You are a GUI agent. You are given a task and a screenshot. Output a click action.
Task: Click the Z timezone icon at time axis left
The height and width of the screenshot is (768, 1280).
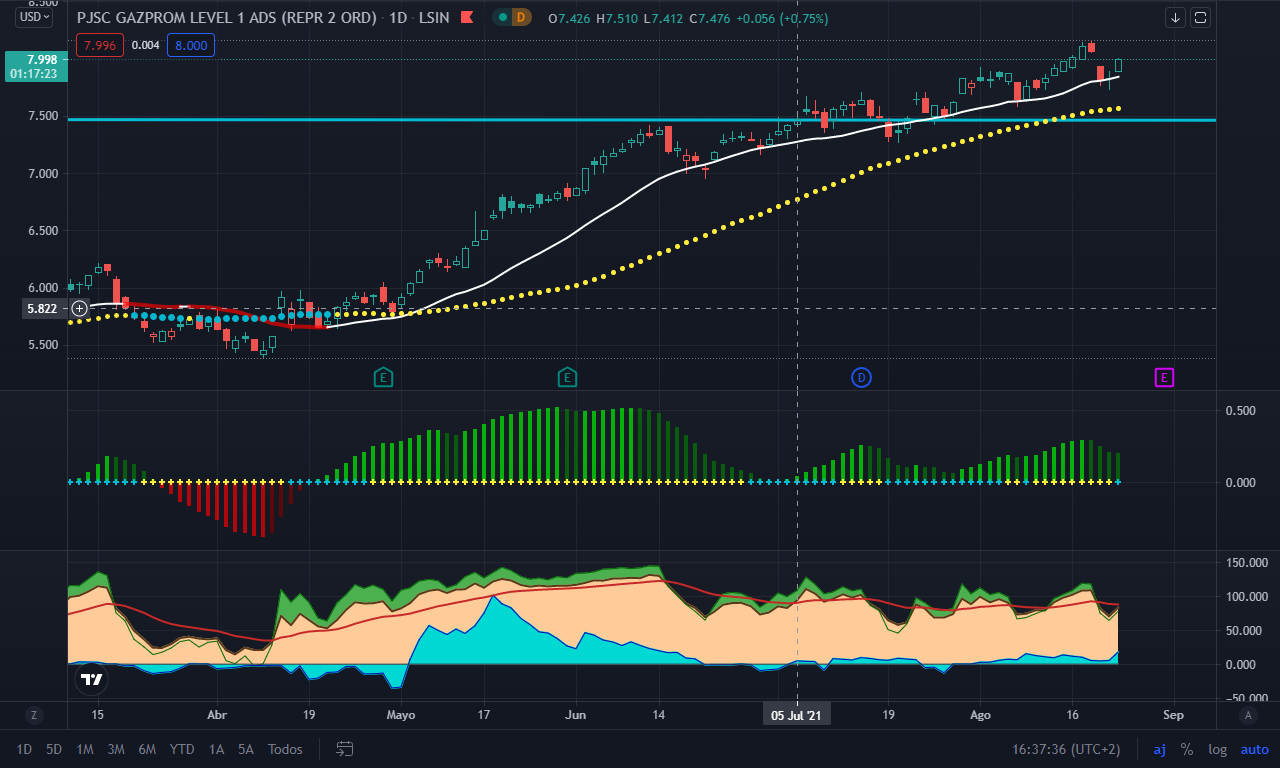pos(33,715)
